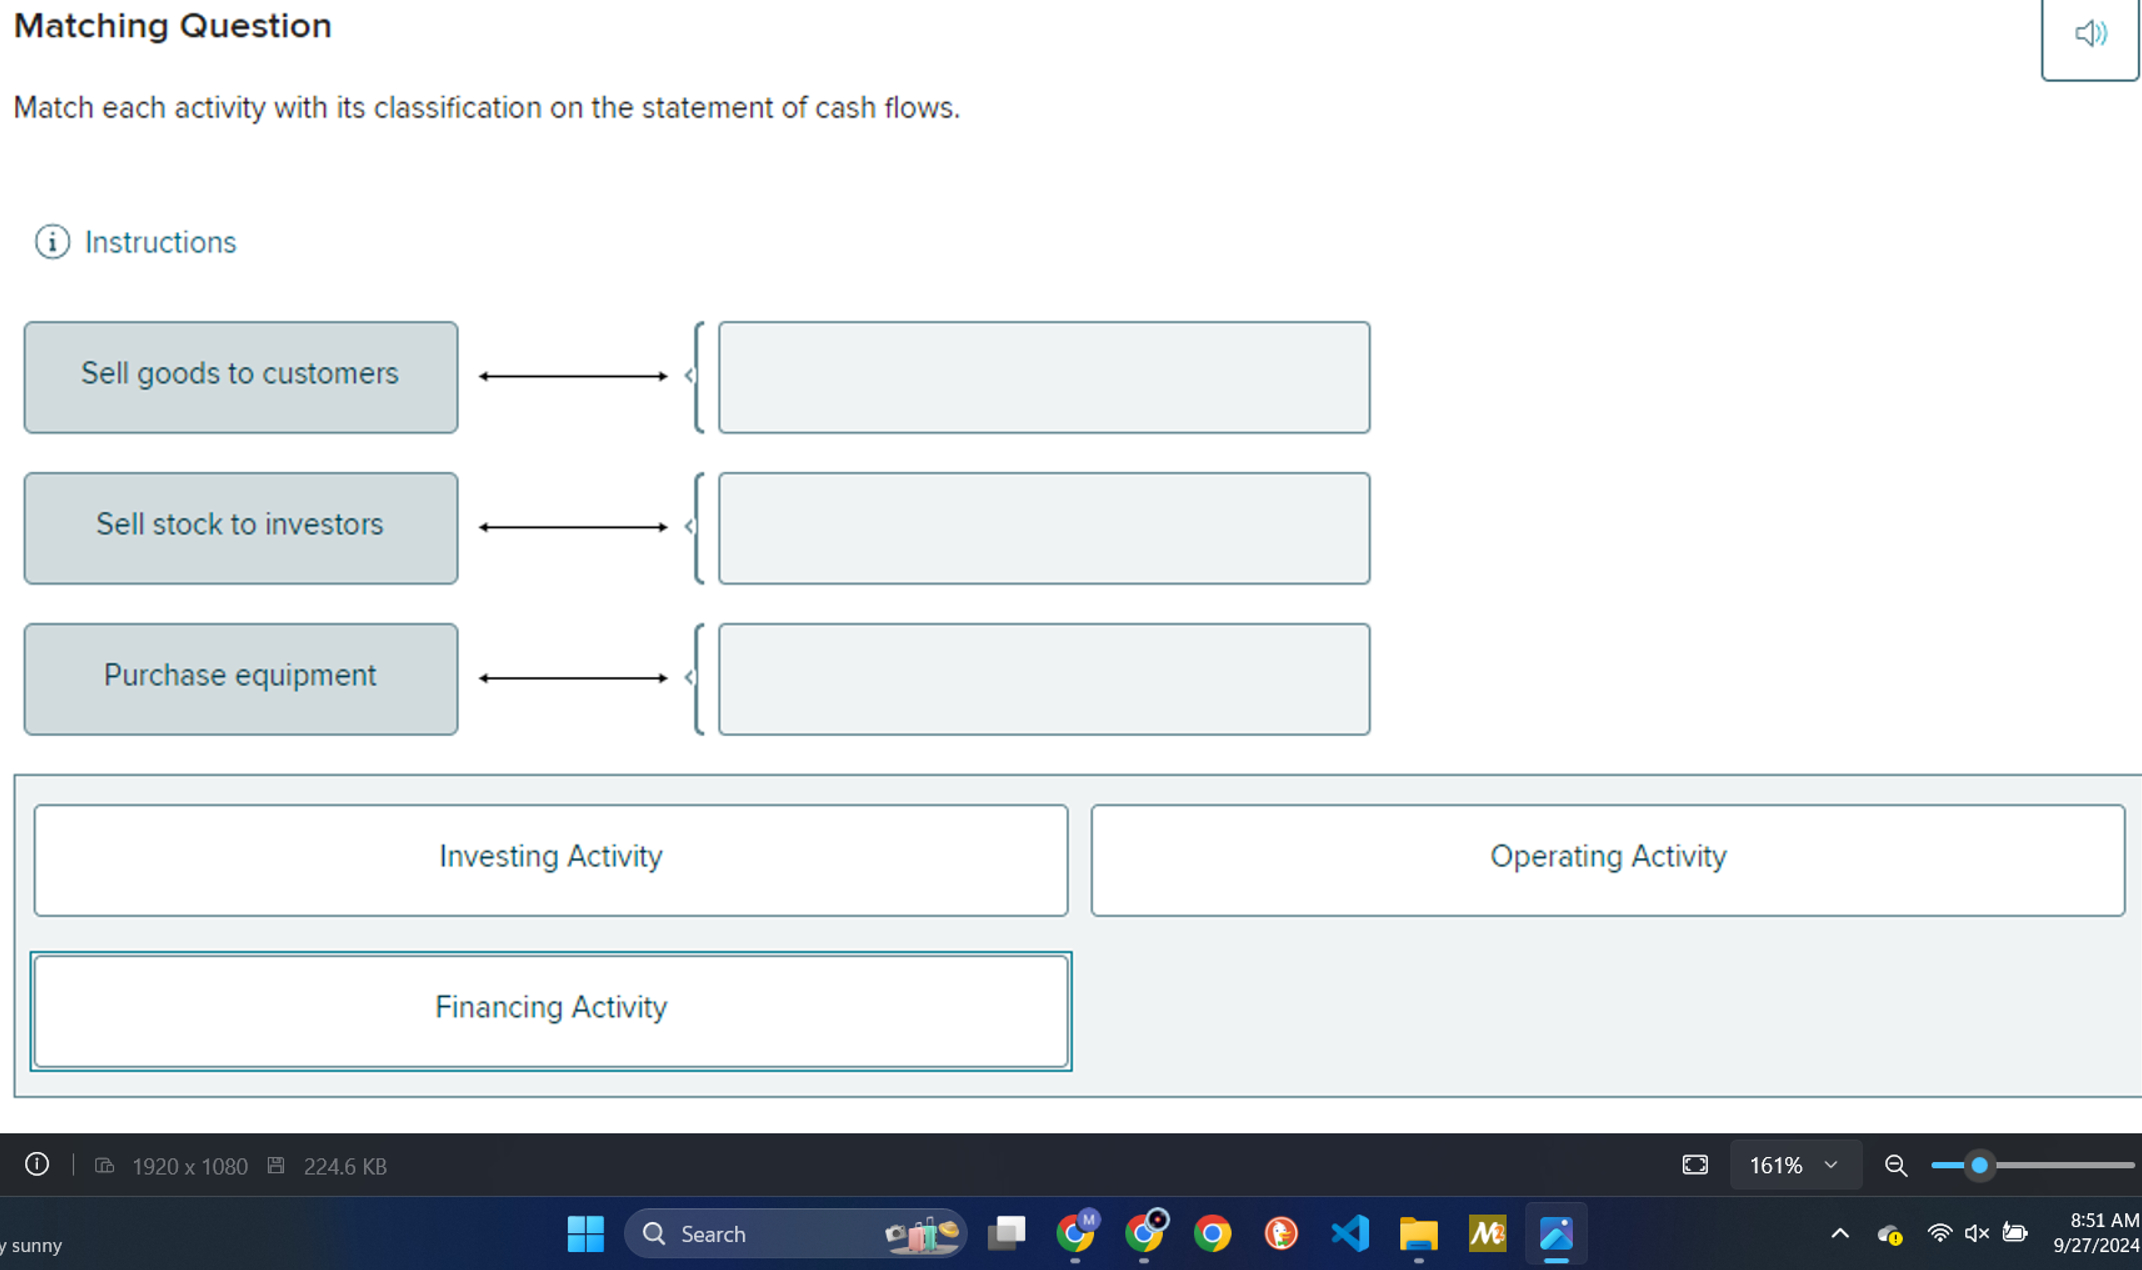Open File Explorer from the taskbar

tap(1418, 1234)
